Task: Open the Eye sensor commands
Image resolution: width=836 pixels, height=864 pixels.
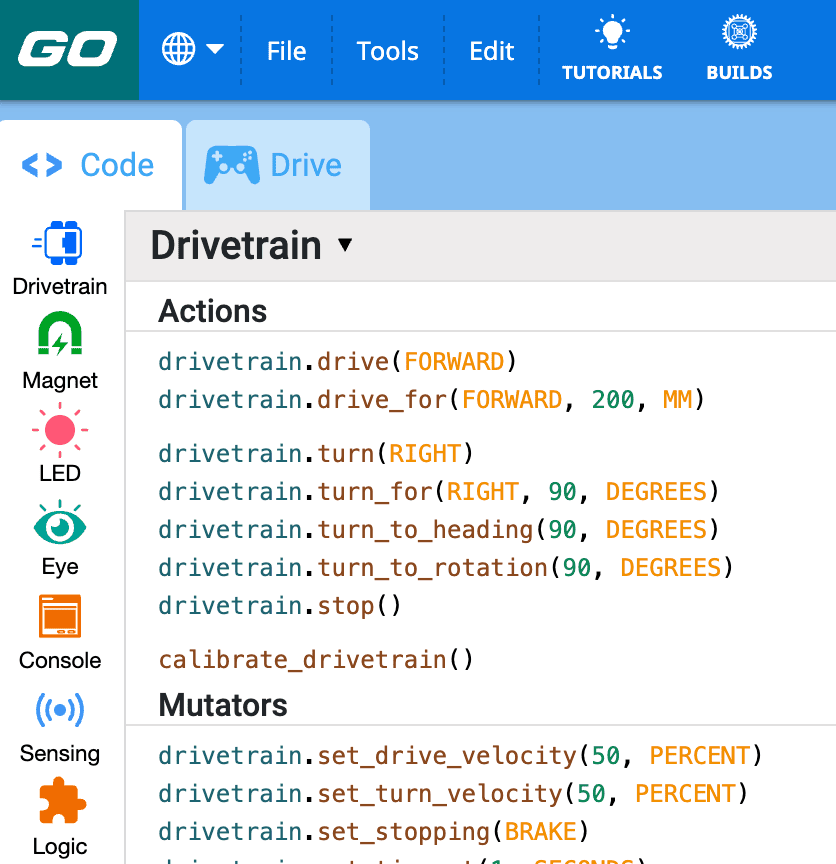Action: [59, 538]
